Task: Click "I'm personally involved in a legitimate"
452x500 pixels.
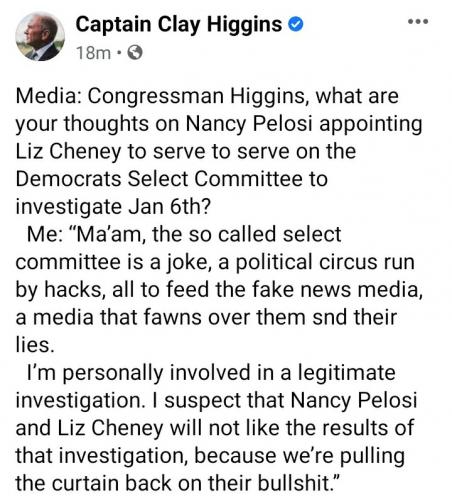Action: click(x=211, y=372)
